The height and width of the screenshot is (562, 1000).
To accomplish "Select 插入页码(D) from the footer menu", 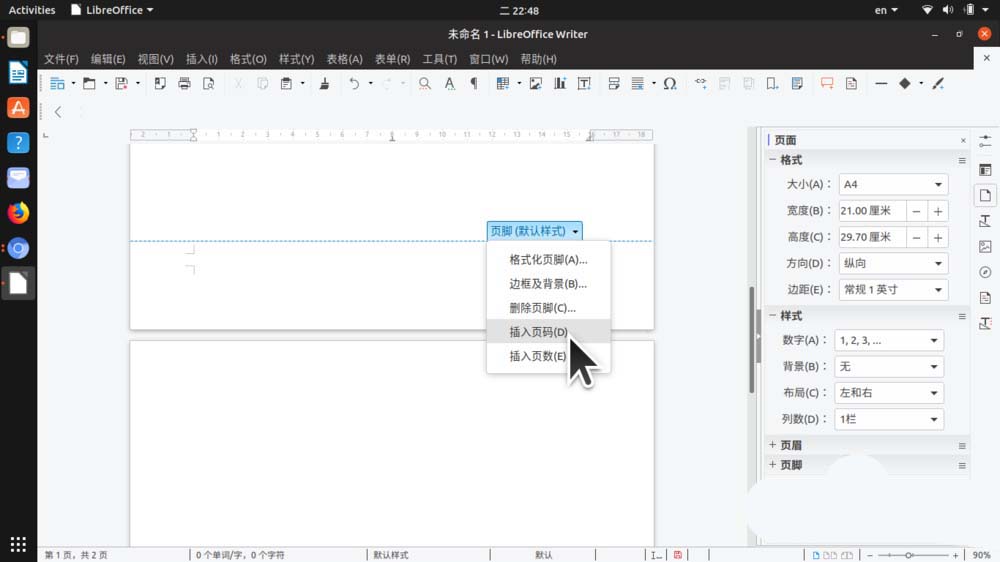I will click(x=538, y=332).
